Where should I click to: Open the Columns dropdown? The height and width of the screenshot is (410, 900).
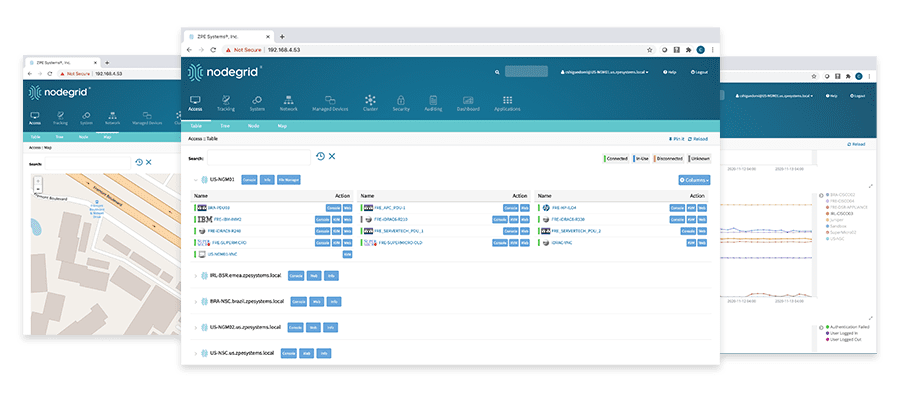point(694,180)
